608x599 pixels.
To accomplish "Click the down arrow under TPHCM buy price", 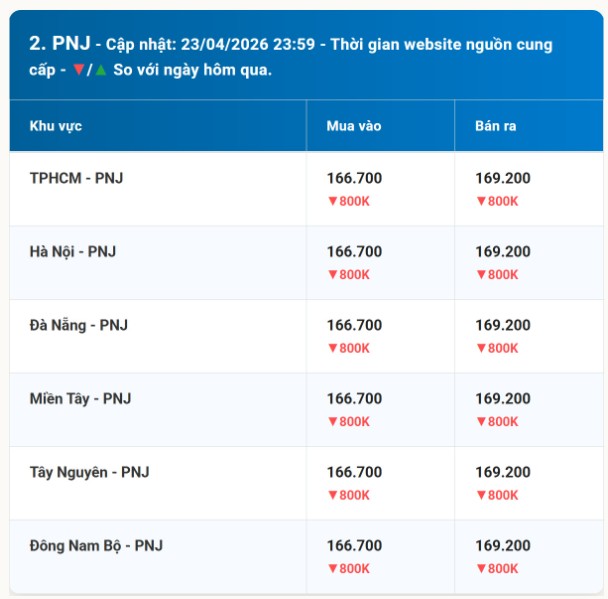I will tap(332, 201).
